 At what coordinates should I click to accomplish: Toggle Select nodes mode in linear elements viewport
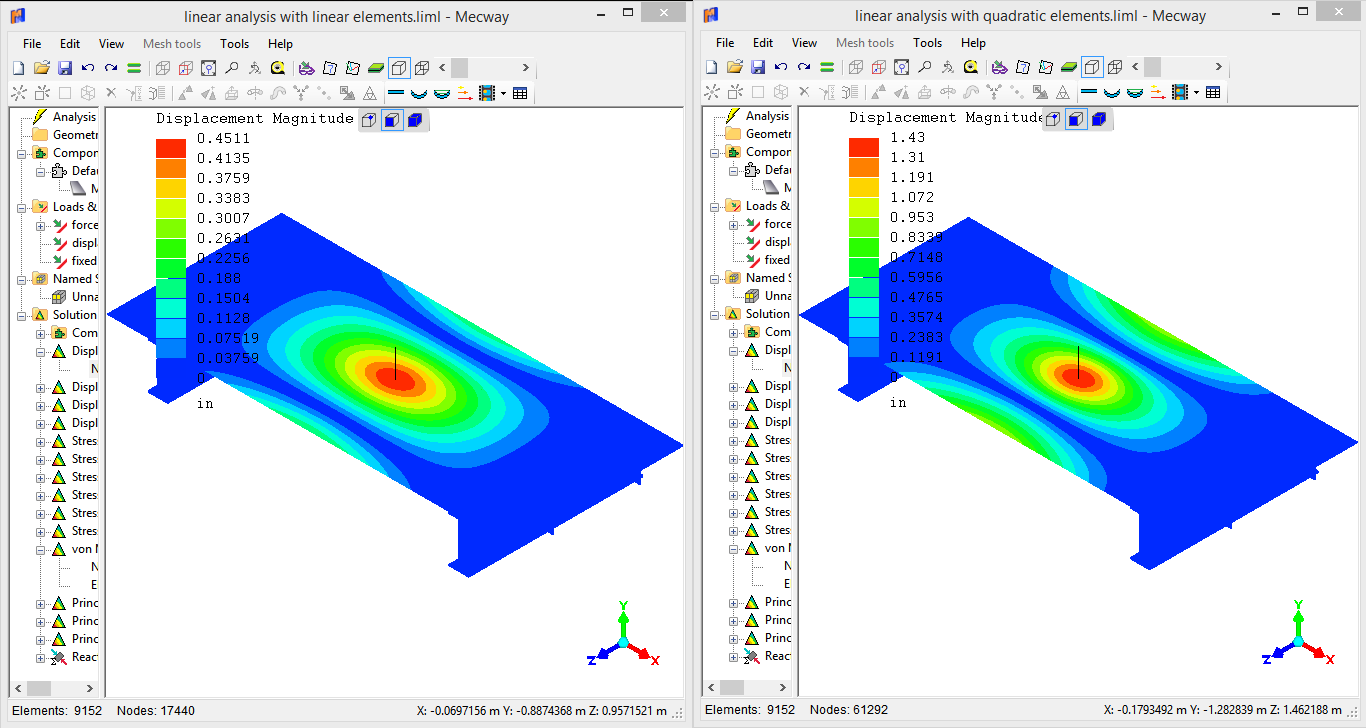pyautogui.click(x=369, y=120)
